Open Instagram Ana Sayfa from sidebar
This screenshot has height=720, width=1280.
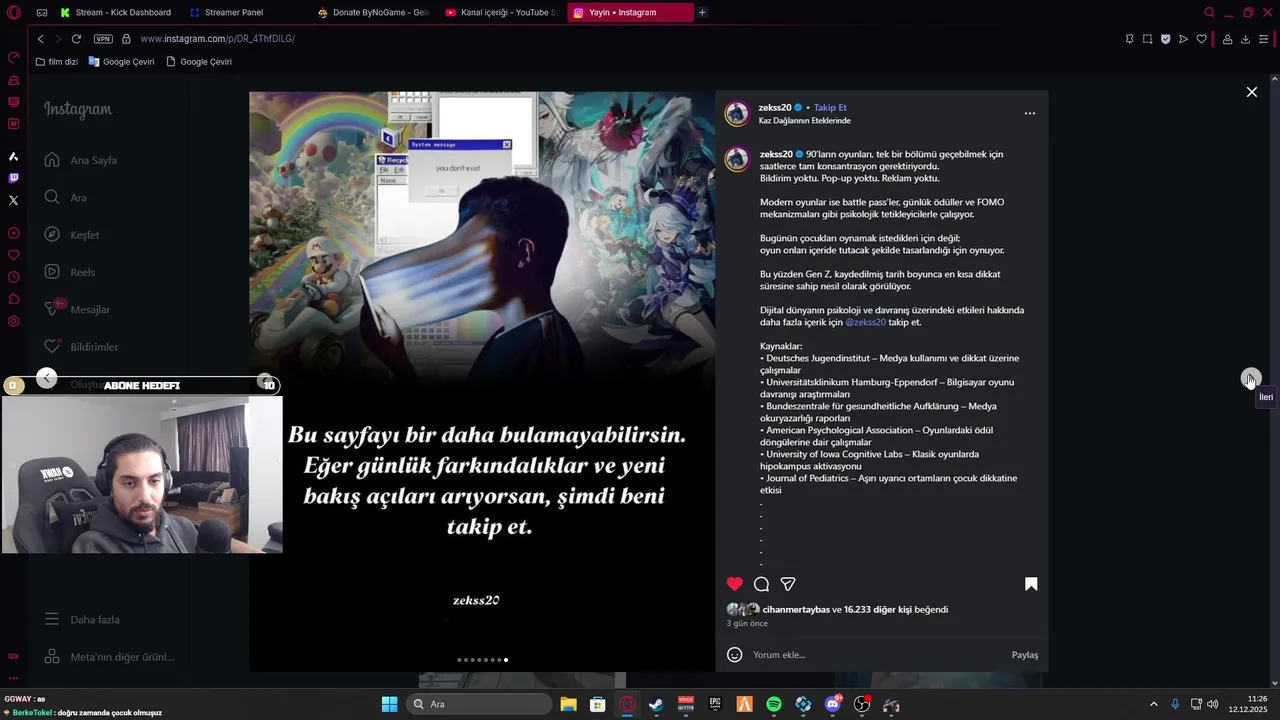coord(81,160)
